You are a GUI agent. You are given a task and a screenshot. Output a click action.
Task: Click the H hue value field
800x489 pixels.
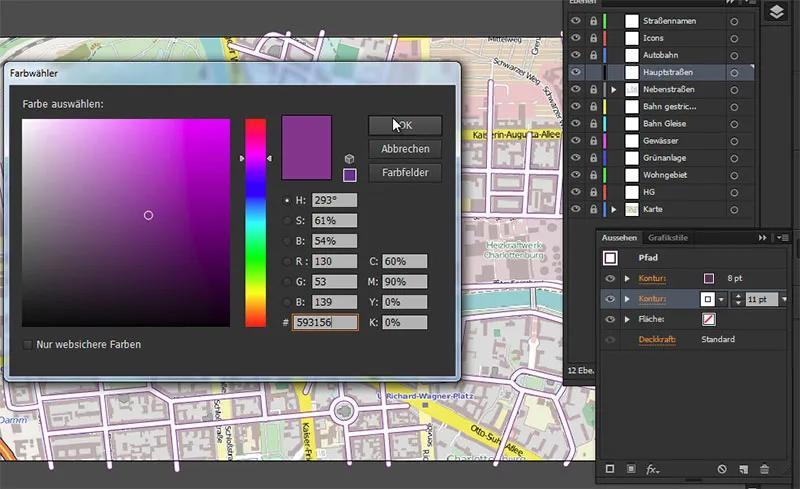coord(334,200)
